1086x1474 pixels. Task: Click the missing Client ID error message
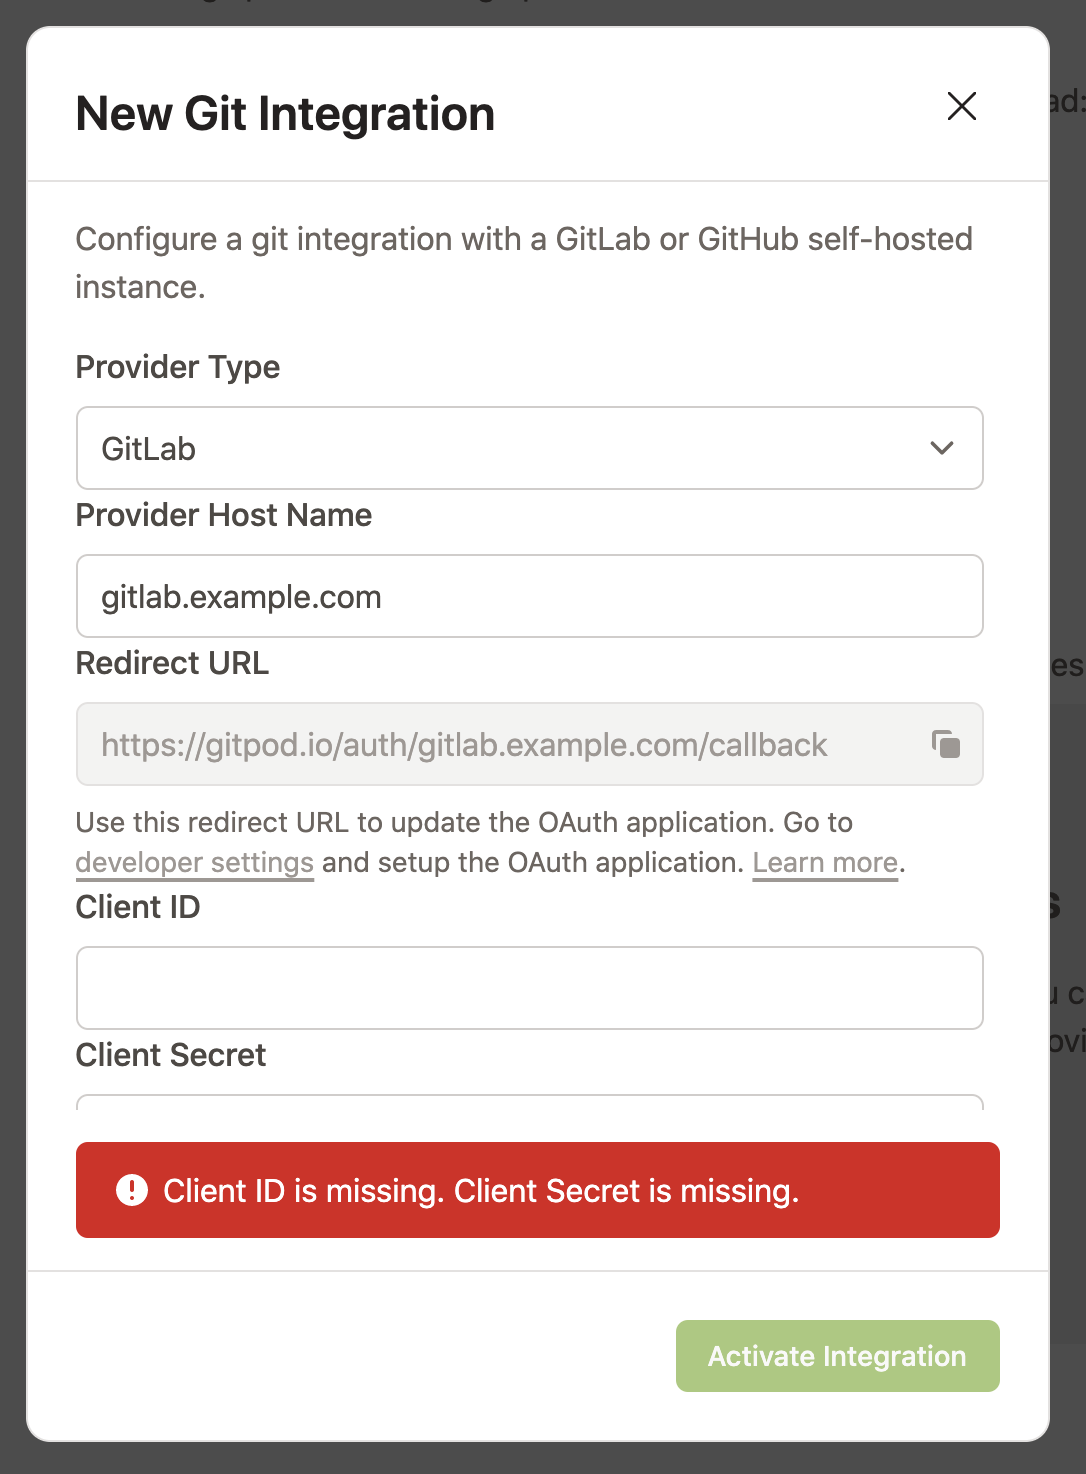click(480, 1190)
